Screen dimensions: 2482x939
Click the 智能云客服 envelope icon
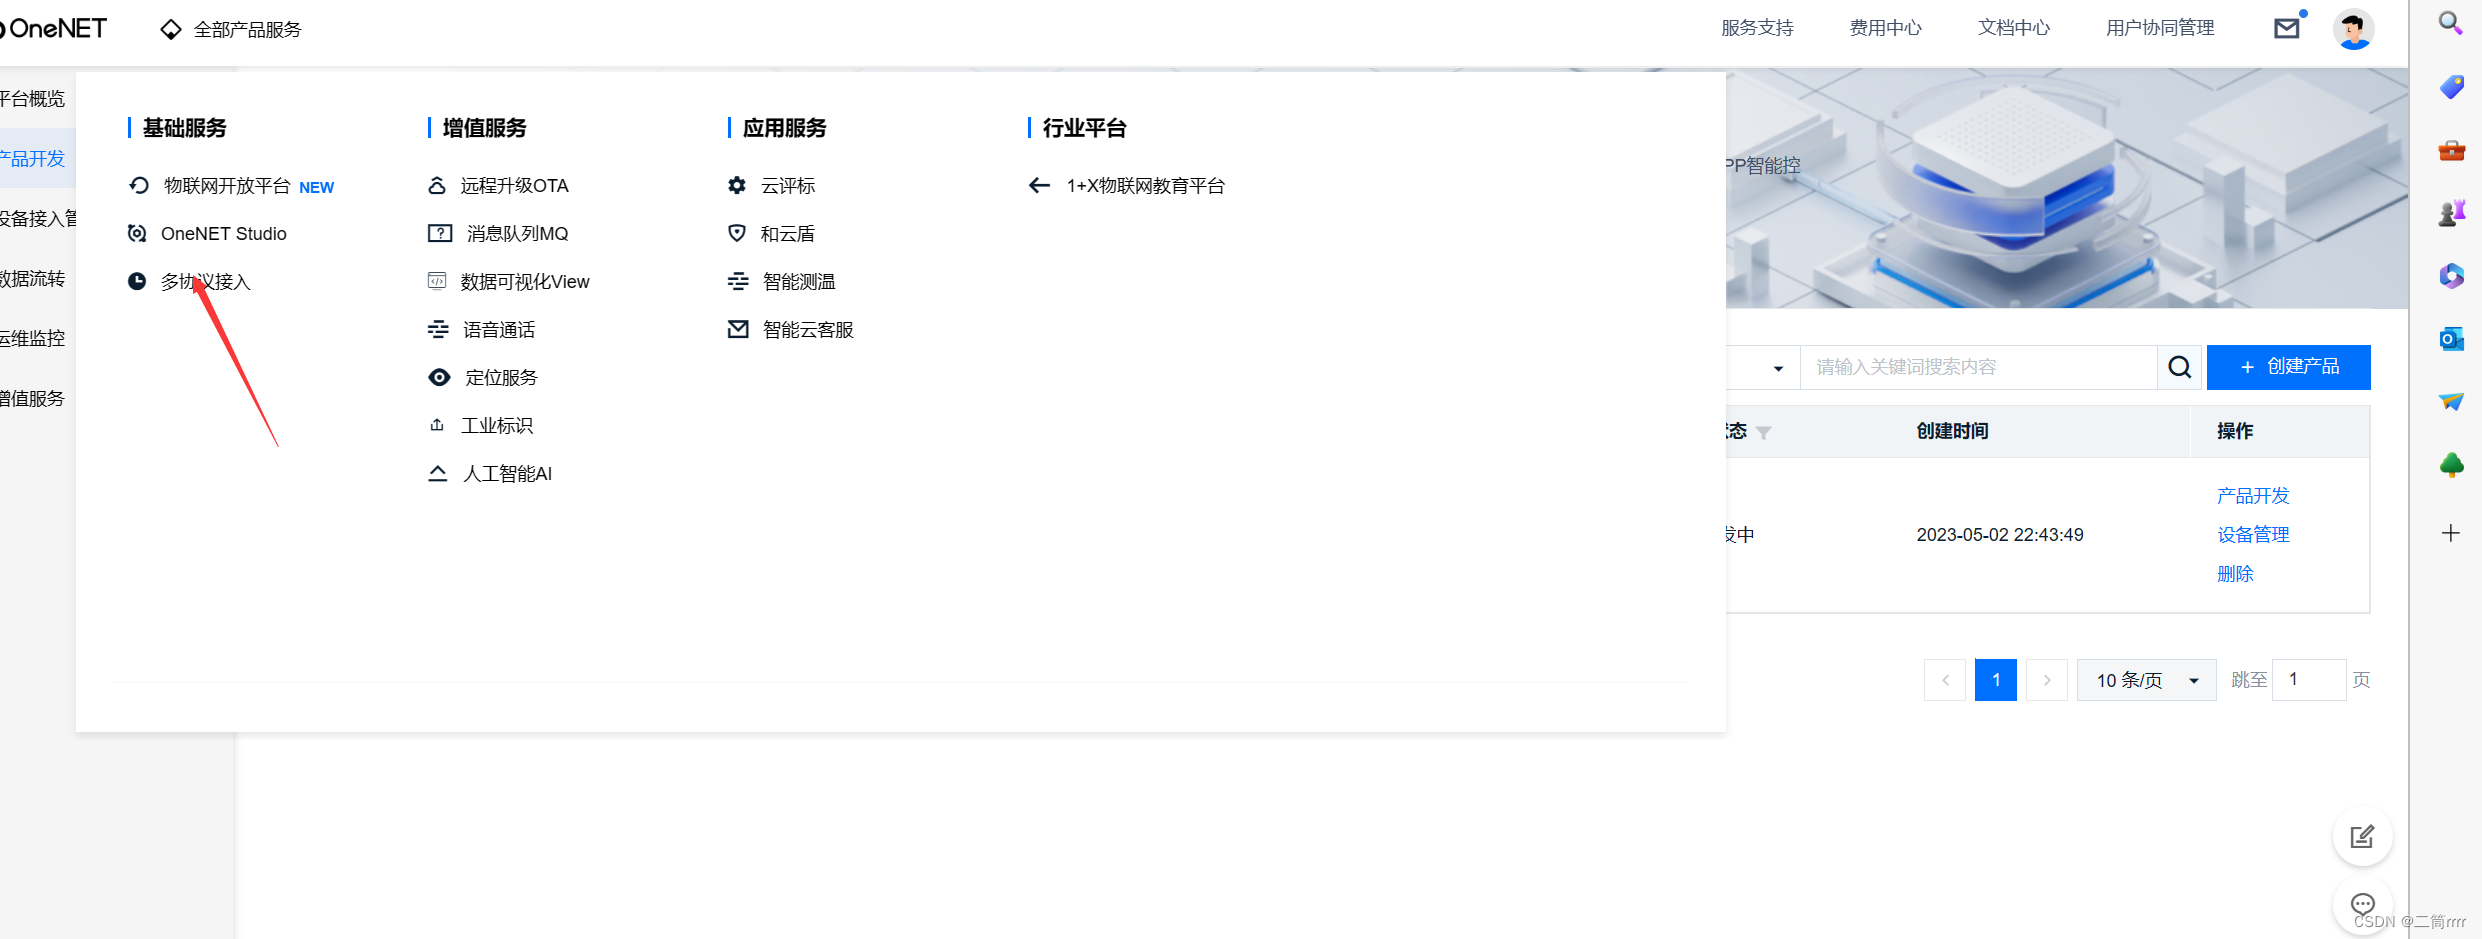tap(738, 329)
